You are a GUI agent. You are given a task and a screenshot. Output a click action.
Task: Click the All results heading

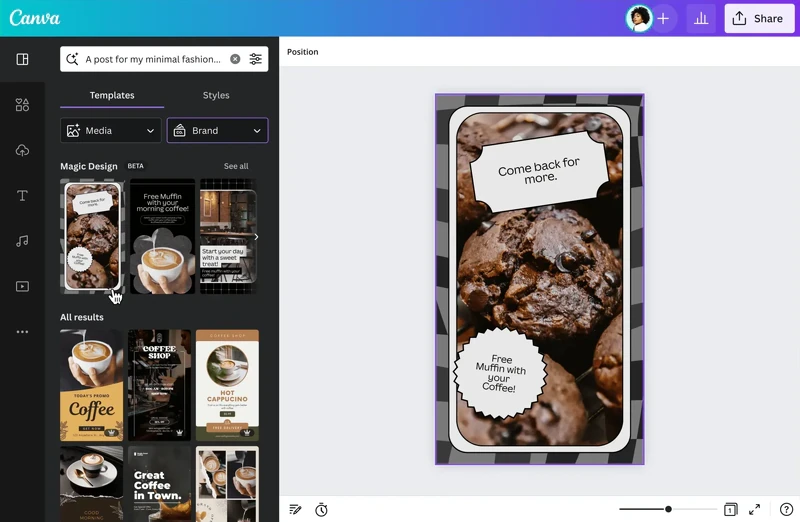pos(82,317)
